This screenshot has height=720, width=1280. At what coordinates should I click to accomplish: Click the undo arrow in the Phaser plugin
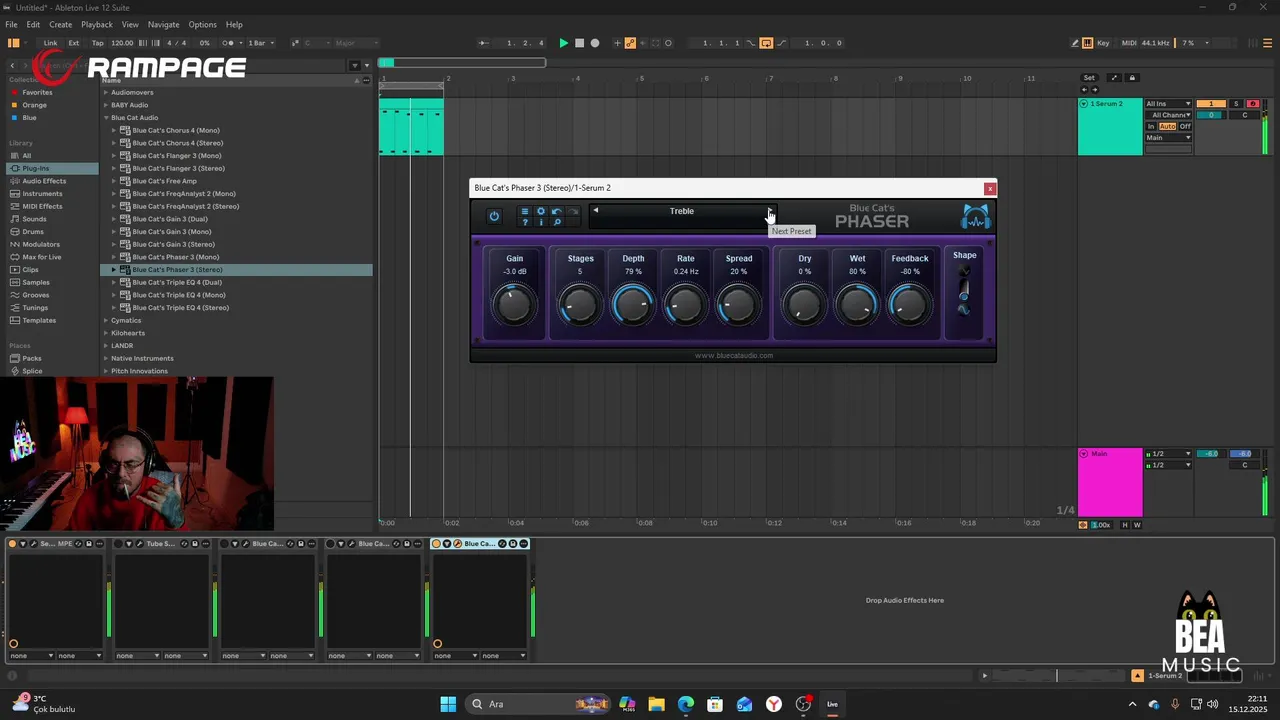coord(557,211)
